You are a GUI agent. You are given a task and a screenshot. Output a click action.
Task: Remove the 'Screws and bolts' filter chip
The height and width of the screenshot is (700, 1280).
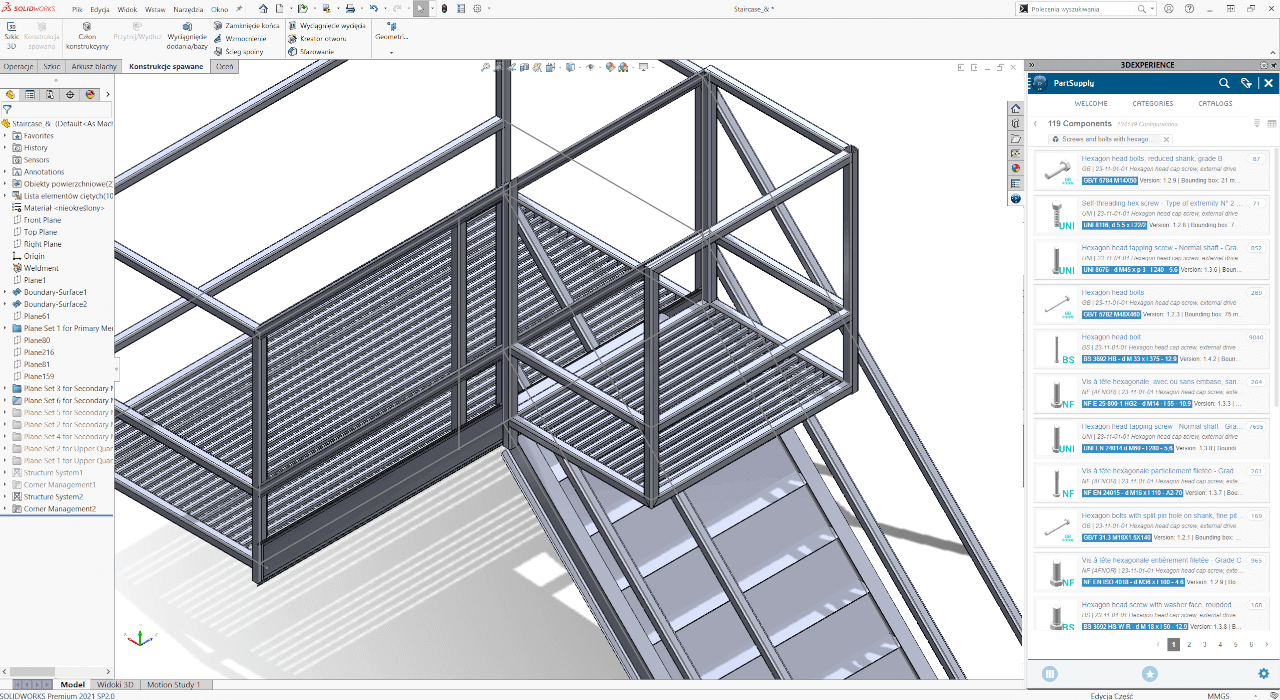click(x=1166, y=139)
